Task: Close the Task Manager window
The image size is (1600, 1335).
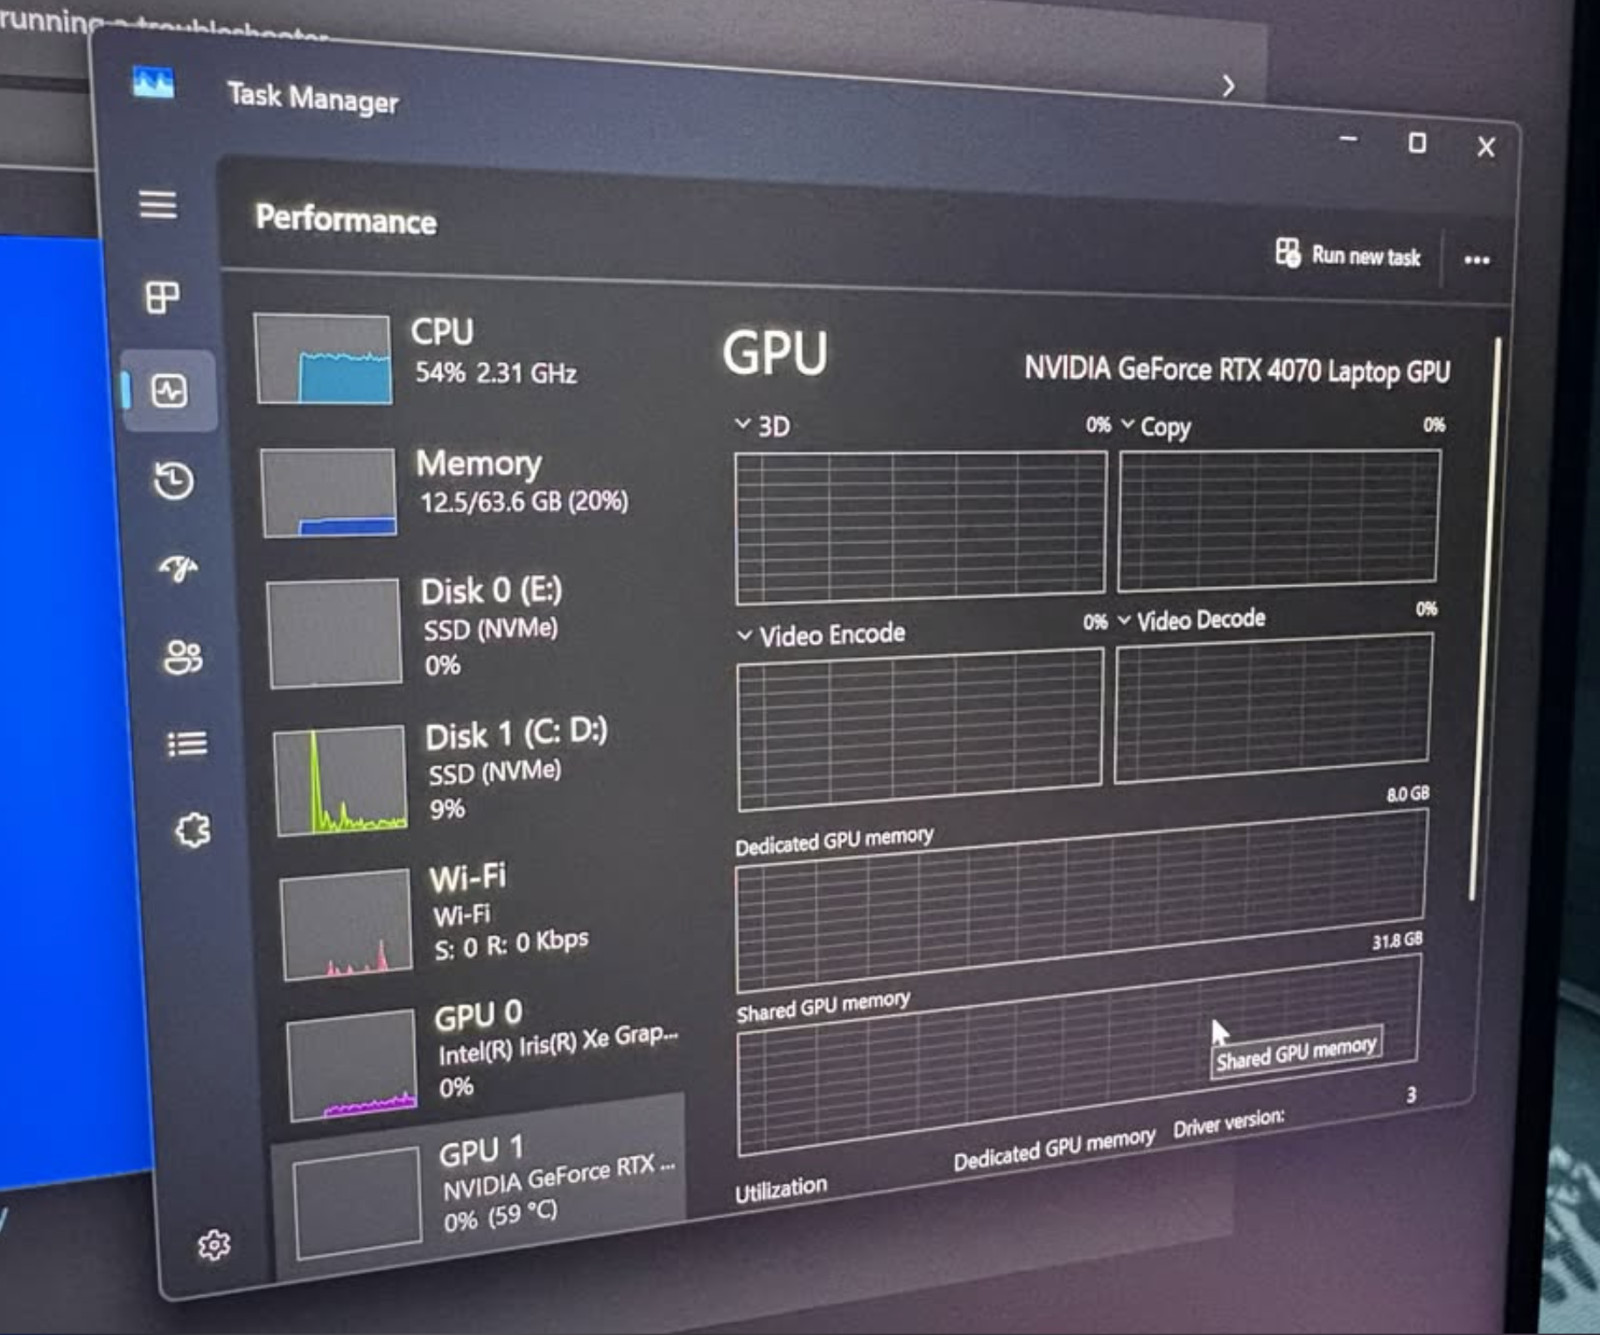Action: [x=1486, y=147]
